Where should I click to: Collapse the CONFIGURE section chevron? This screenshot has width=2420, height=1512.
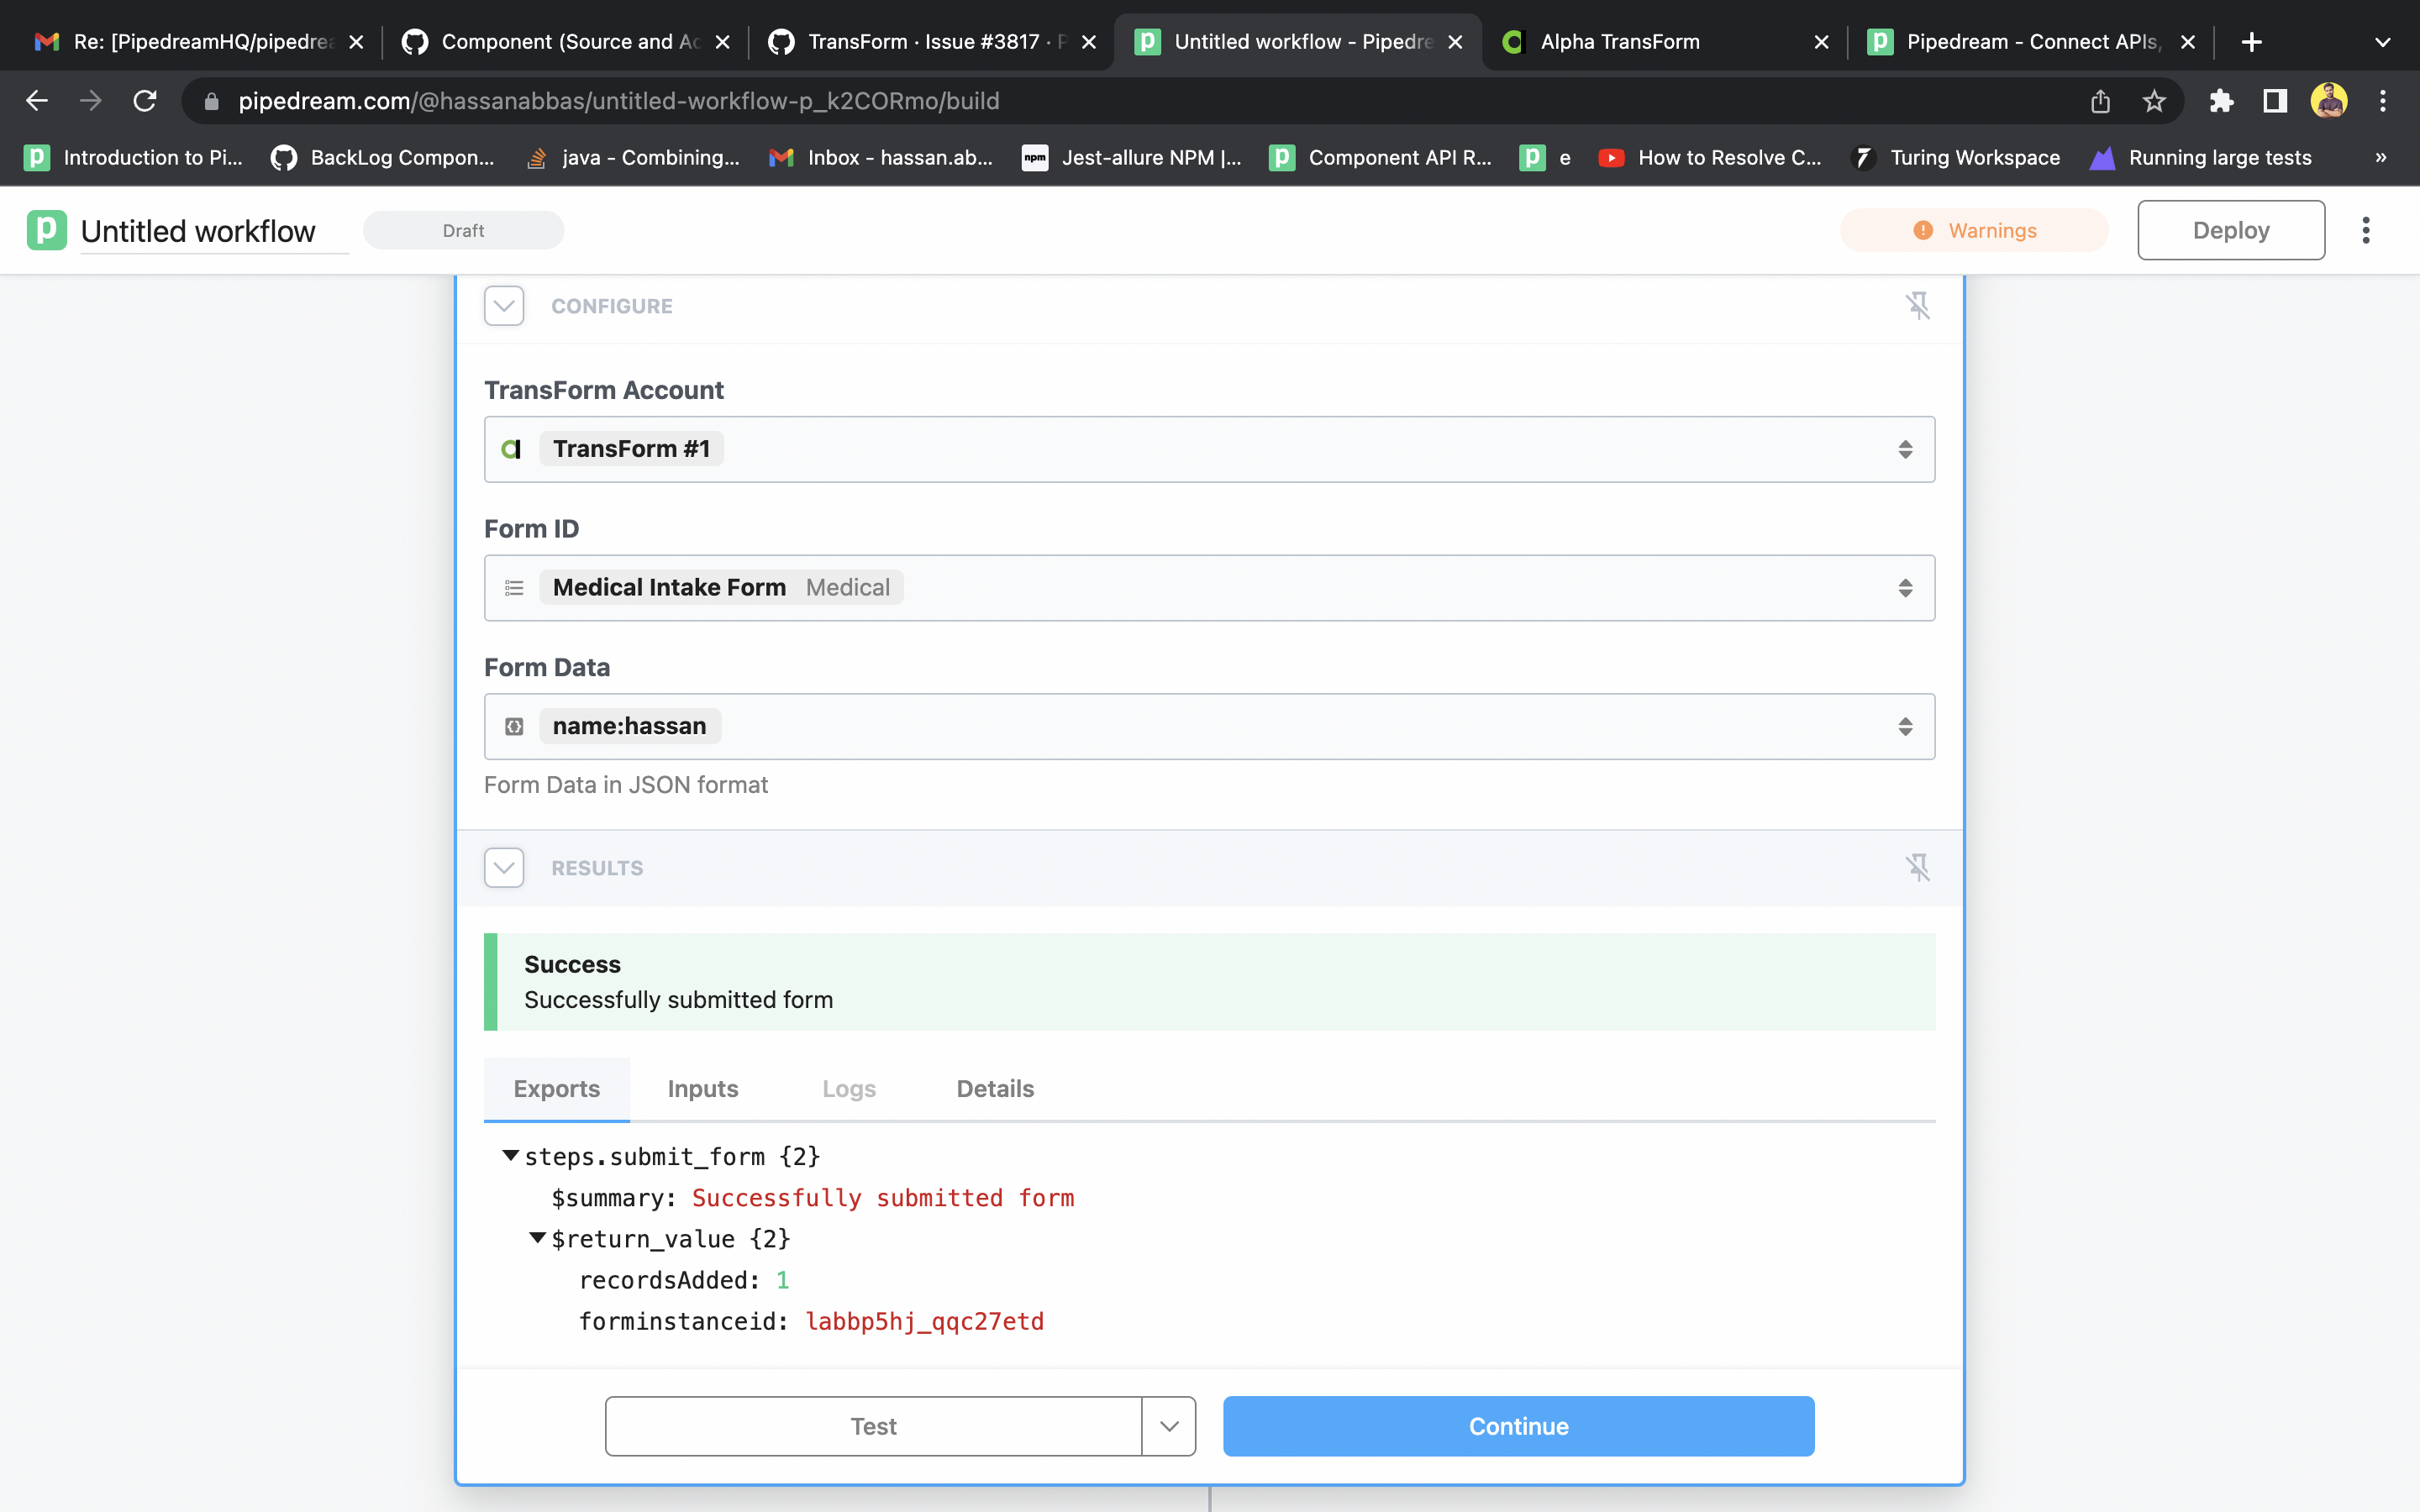(503, 305)
